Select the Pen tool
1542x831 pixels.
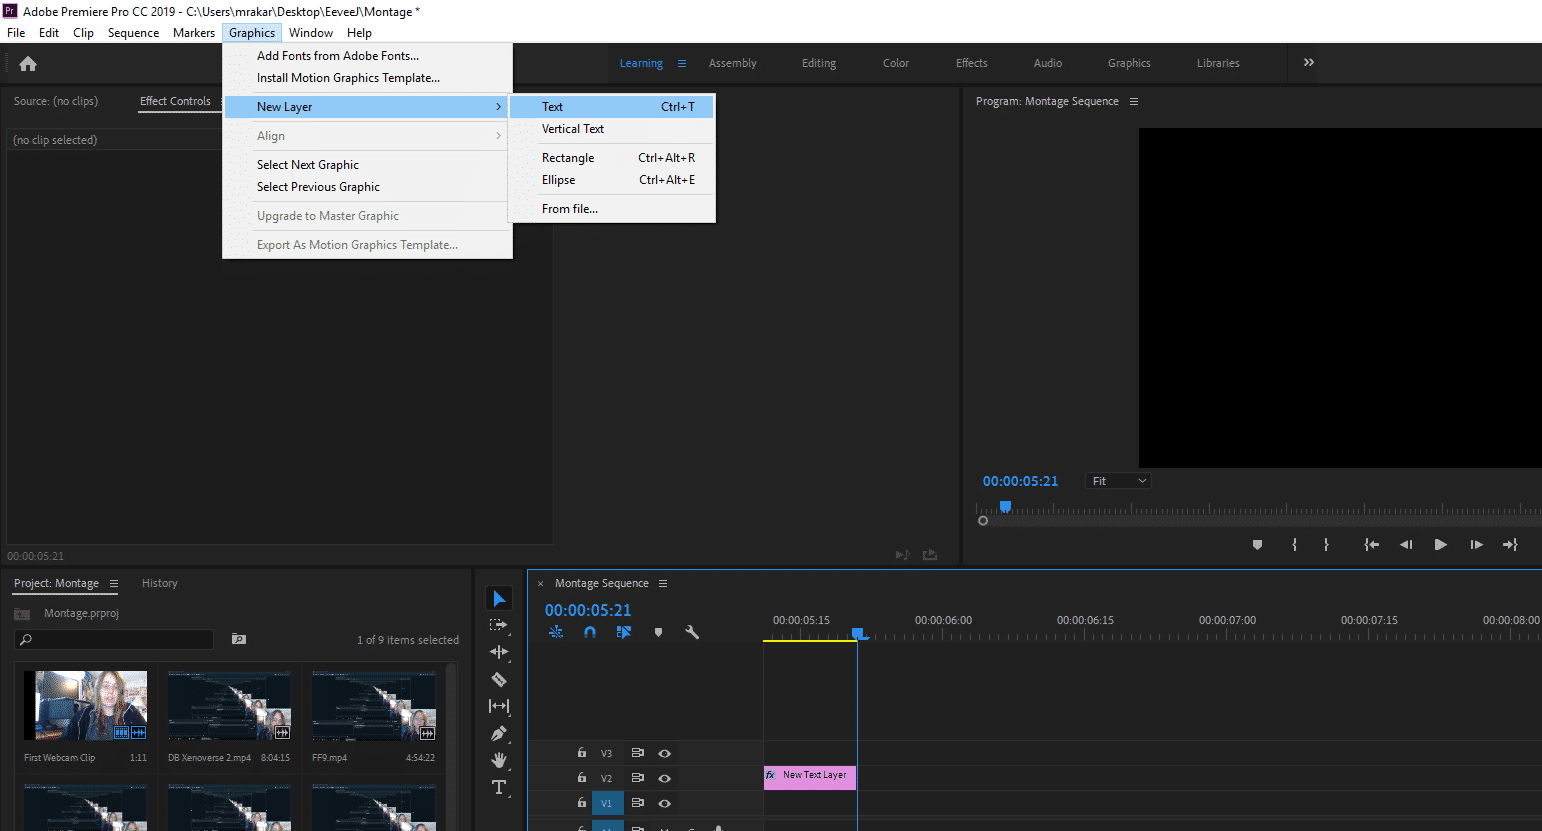pos(499,733)
